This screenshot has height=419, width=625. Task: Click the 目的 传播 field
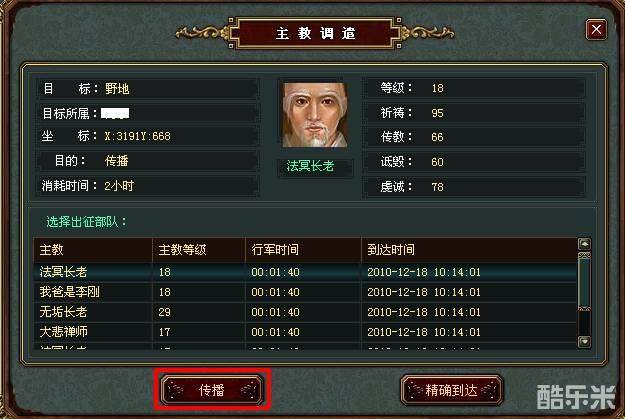click(148, 161)
